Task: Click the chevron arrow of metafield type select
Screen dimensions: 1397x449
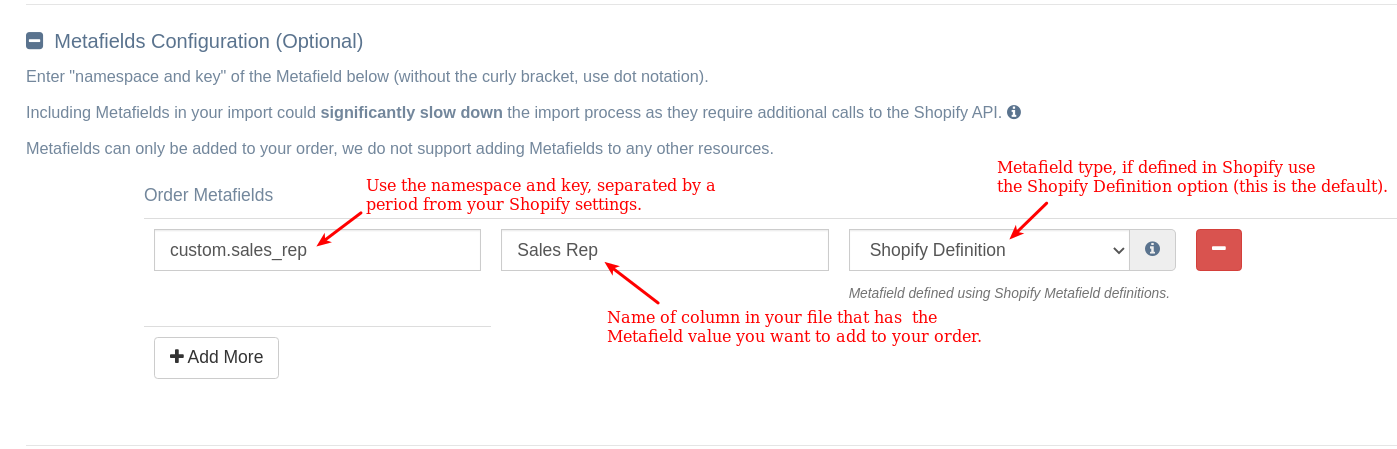Action: point(1119,251)
